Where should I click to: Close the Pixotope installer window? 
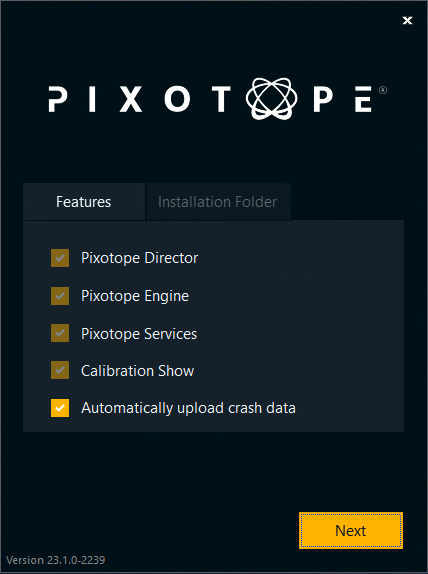tap(407, 20)
